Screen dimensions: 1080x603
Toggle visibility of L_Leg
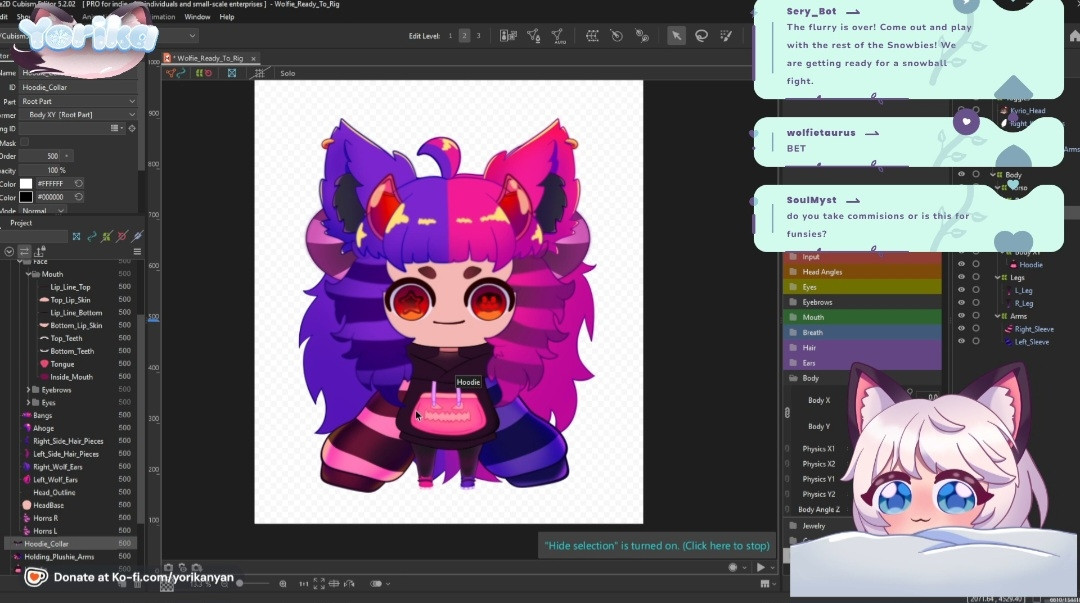(962, 290)
